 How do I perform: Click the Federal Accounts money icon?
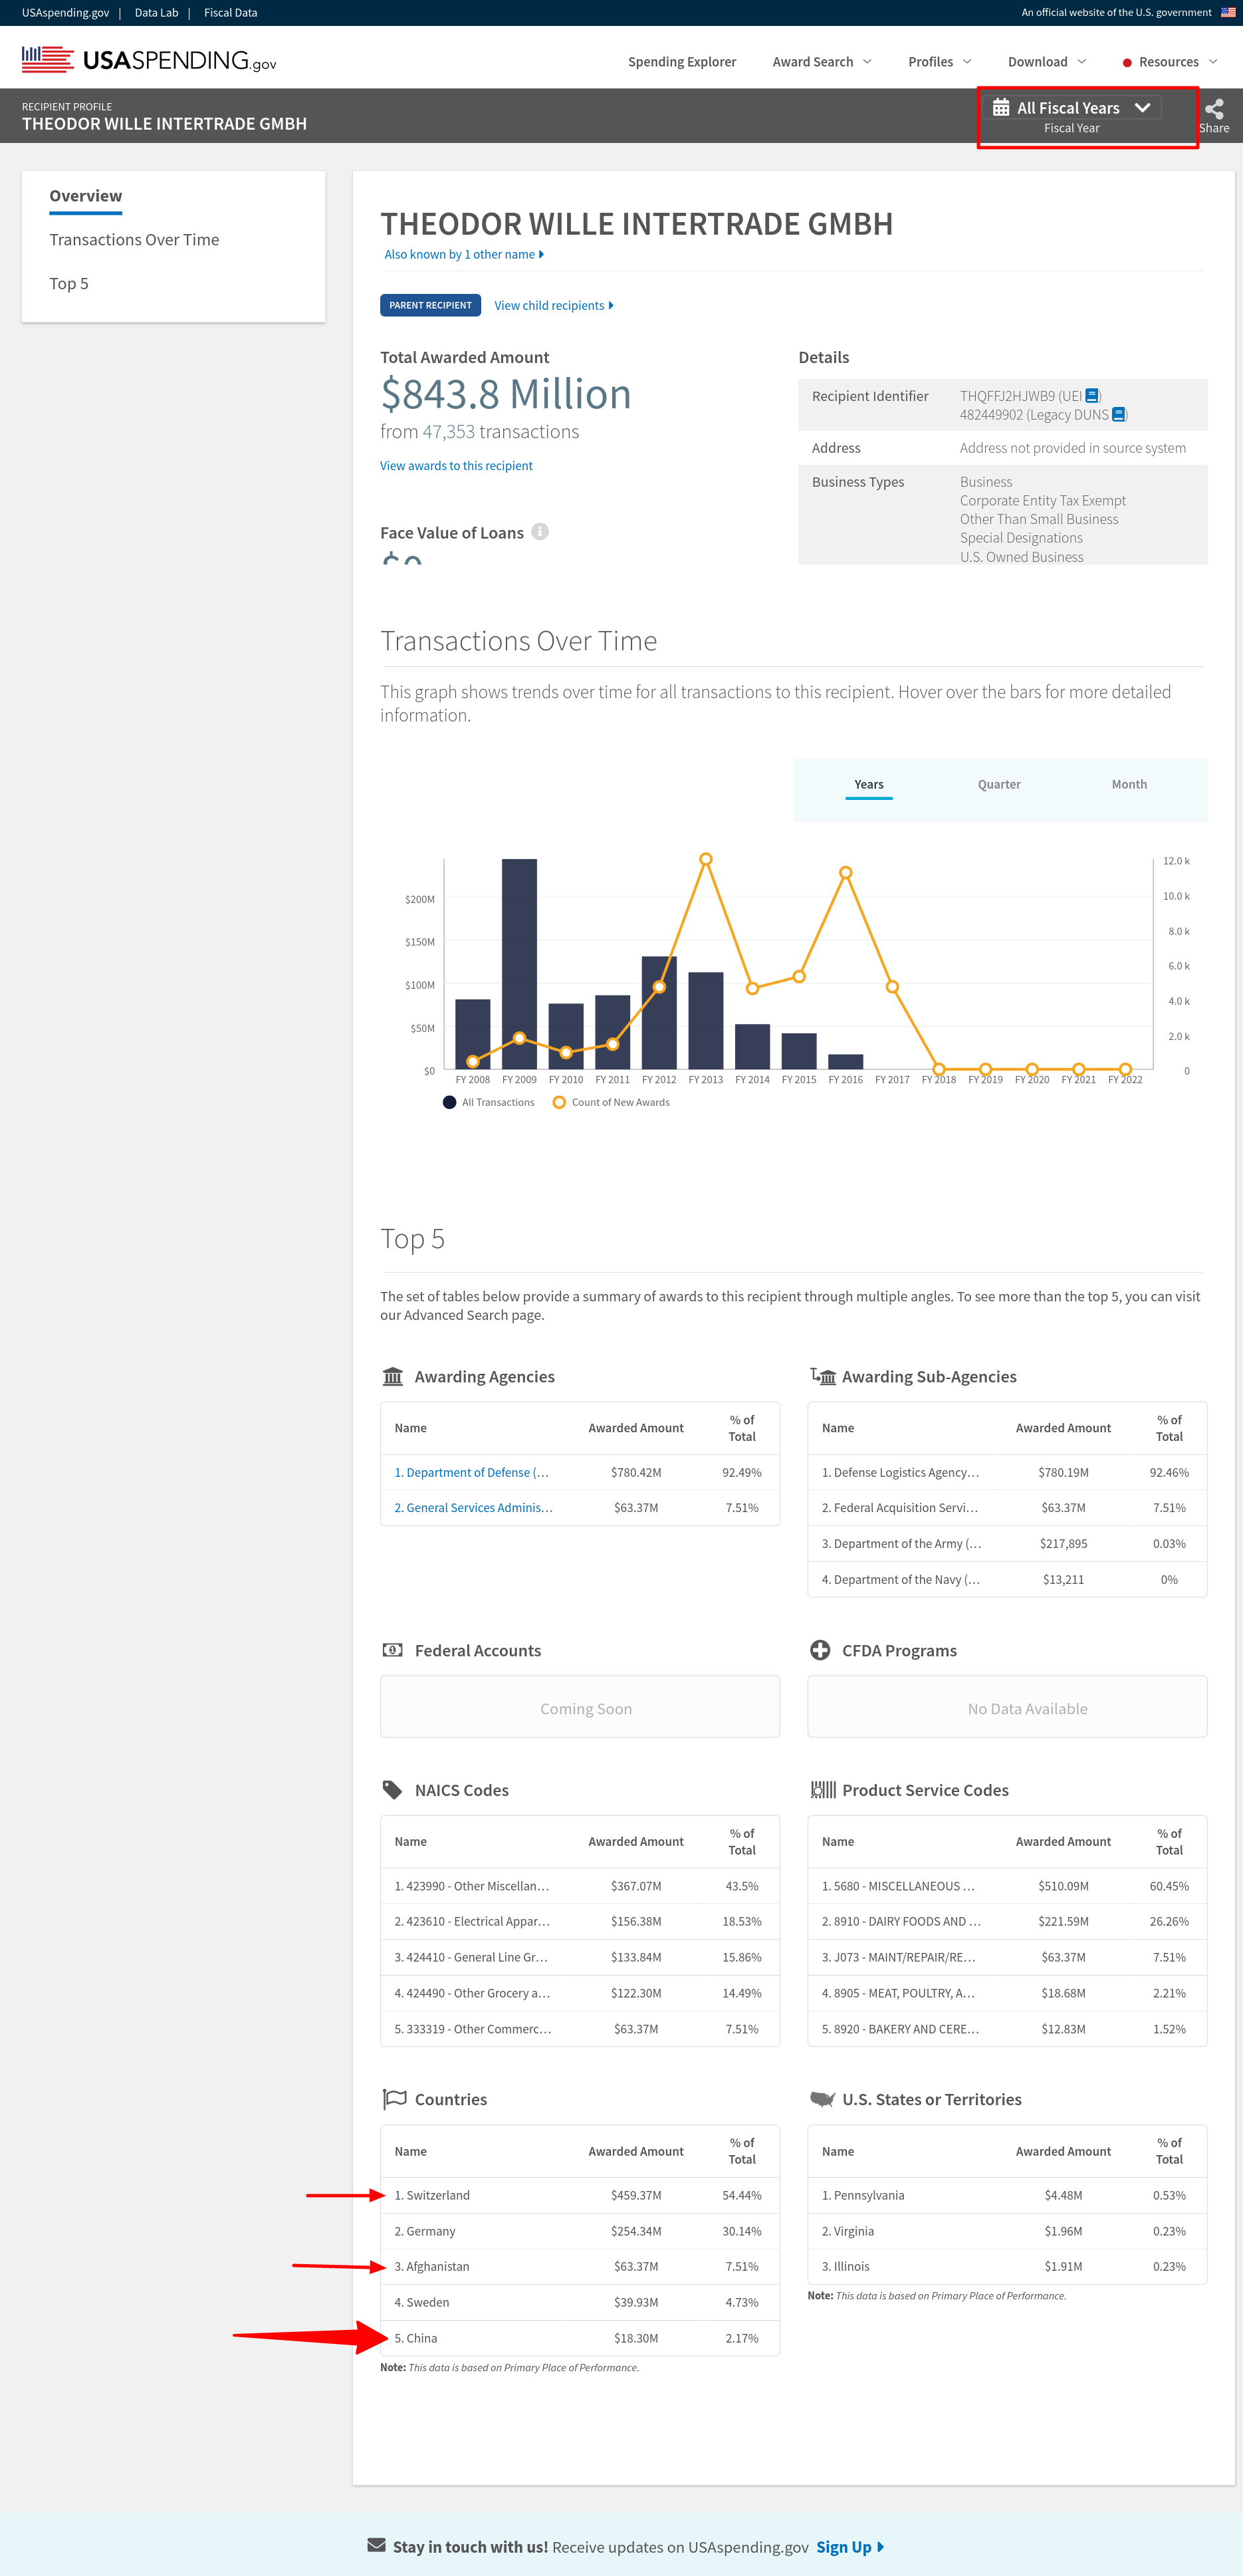coord(393,1650)
